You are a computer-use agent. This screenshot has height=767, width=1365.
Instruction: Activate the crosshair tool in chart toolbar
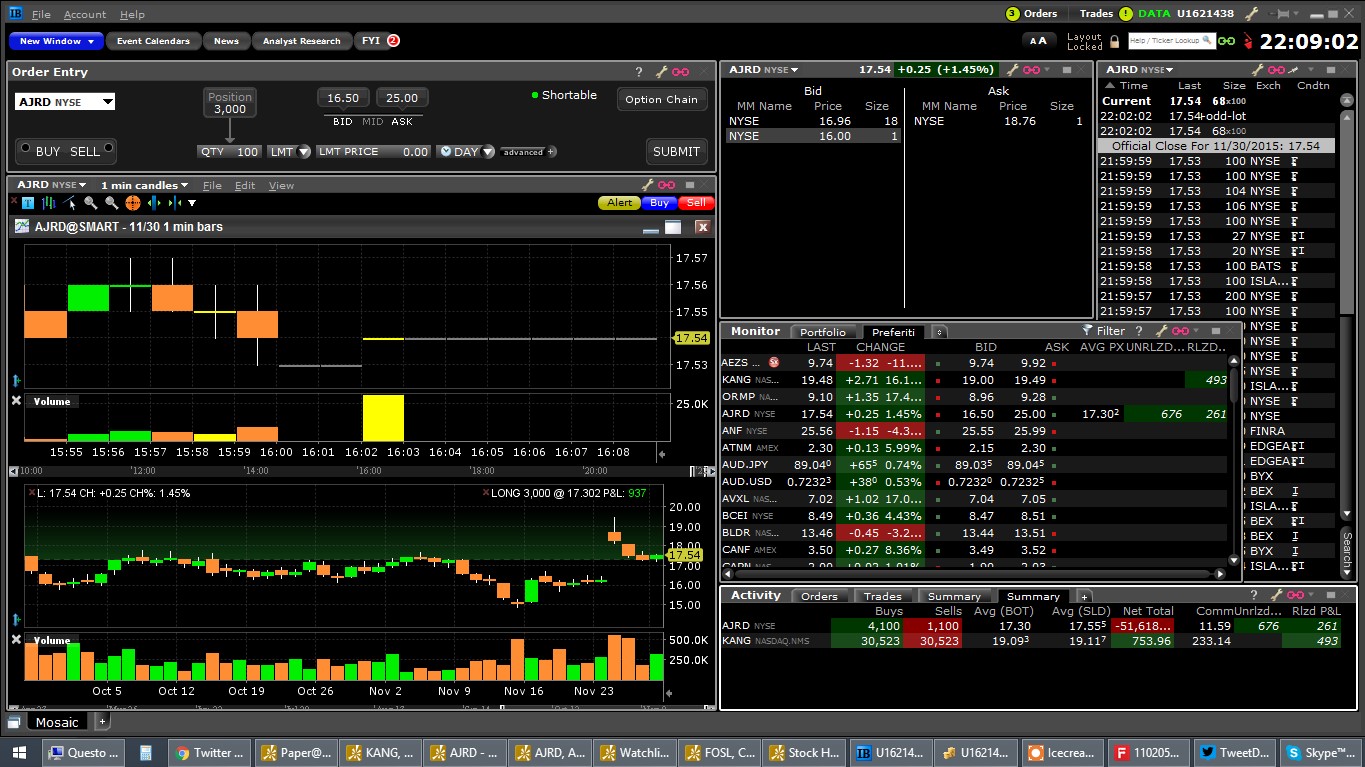click(132, 203)
